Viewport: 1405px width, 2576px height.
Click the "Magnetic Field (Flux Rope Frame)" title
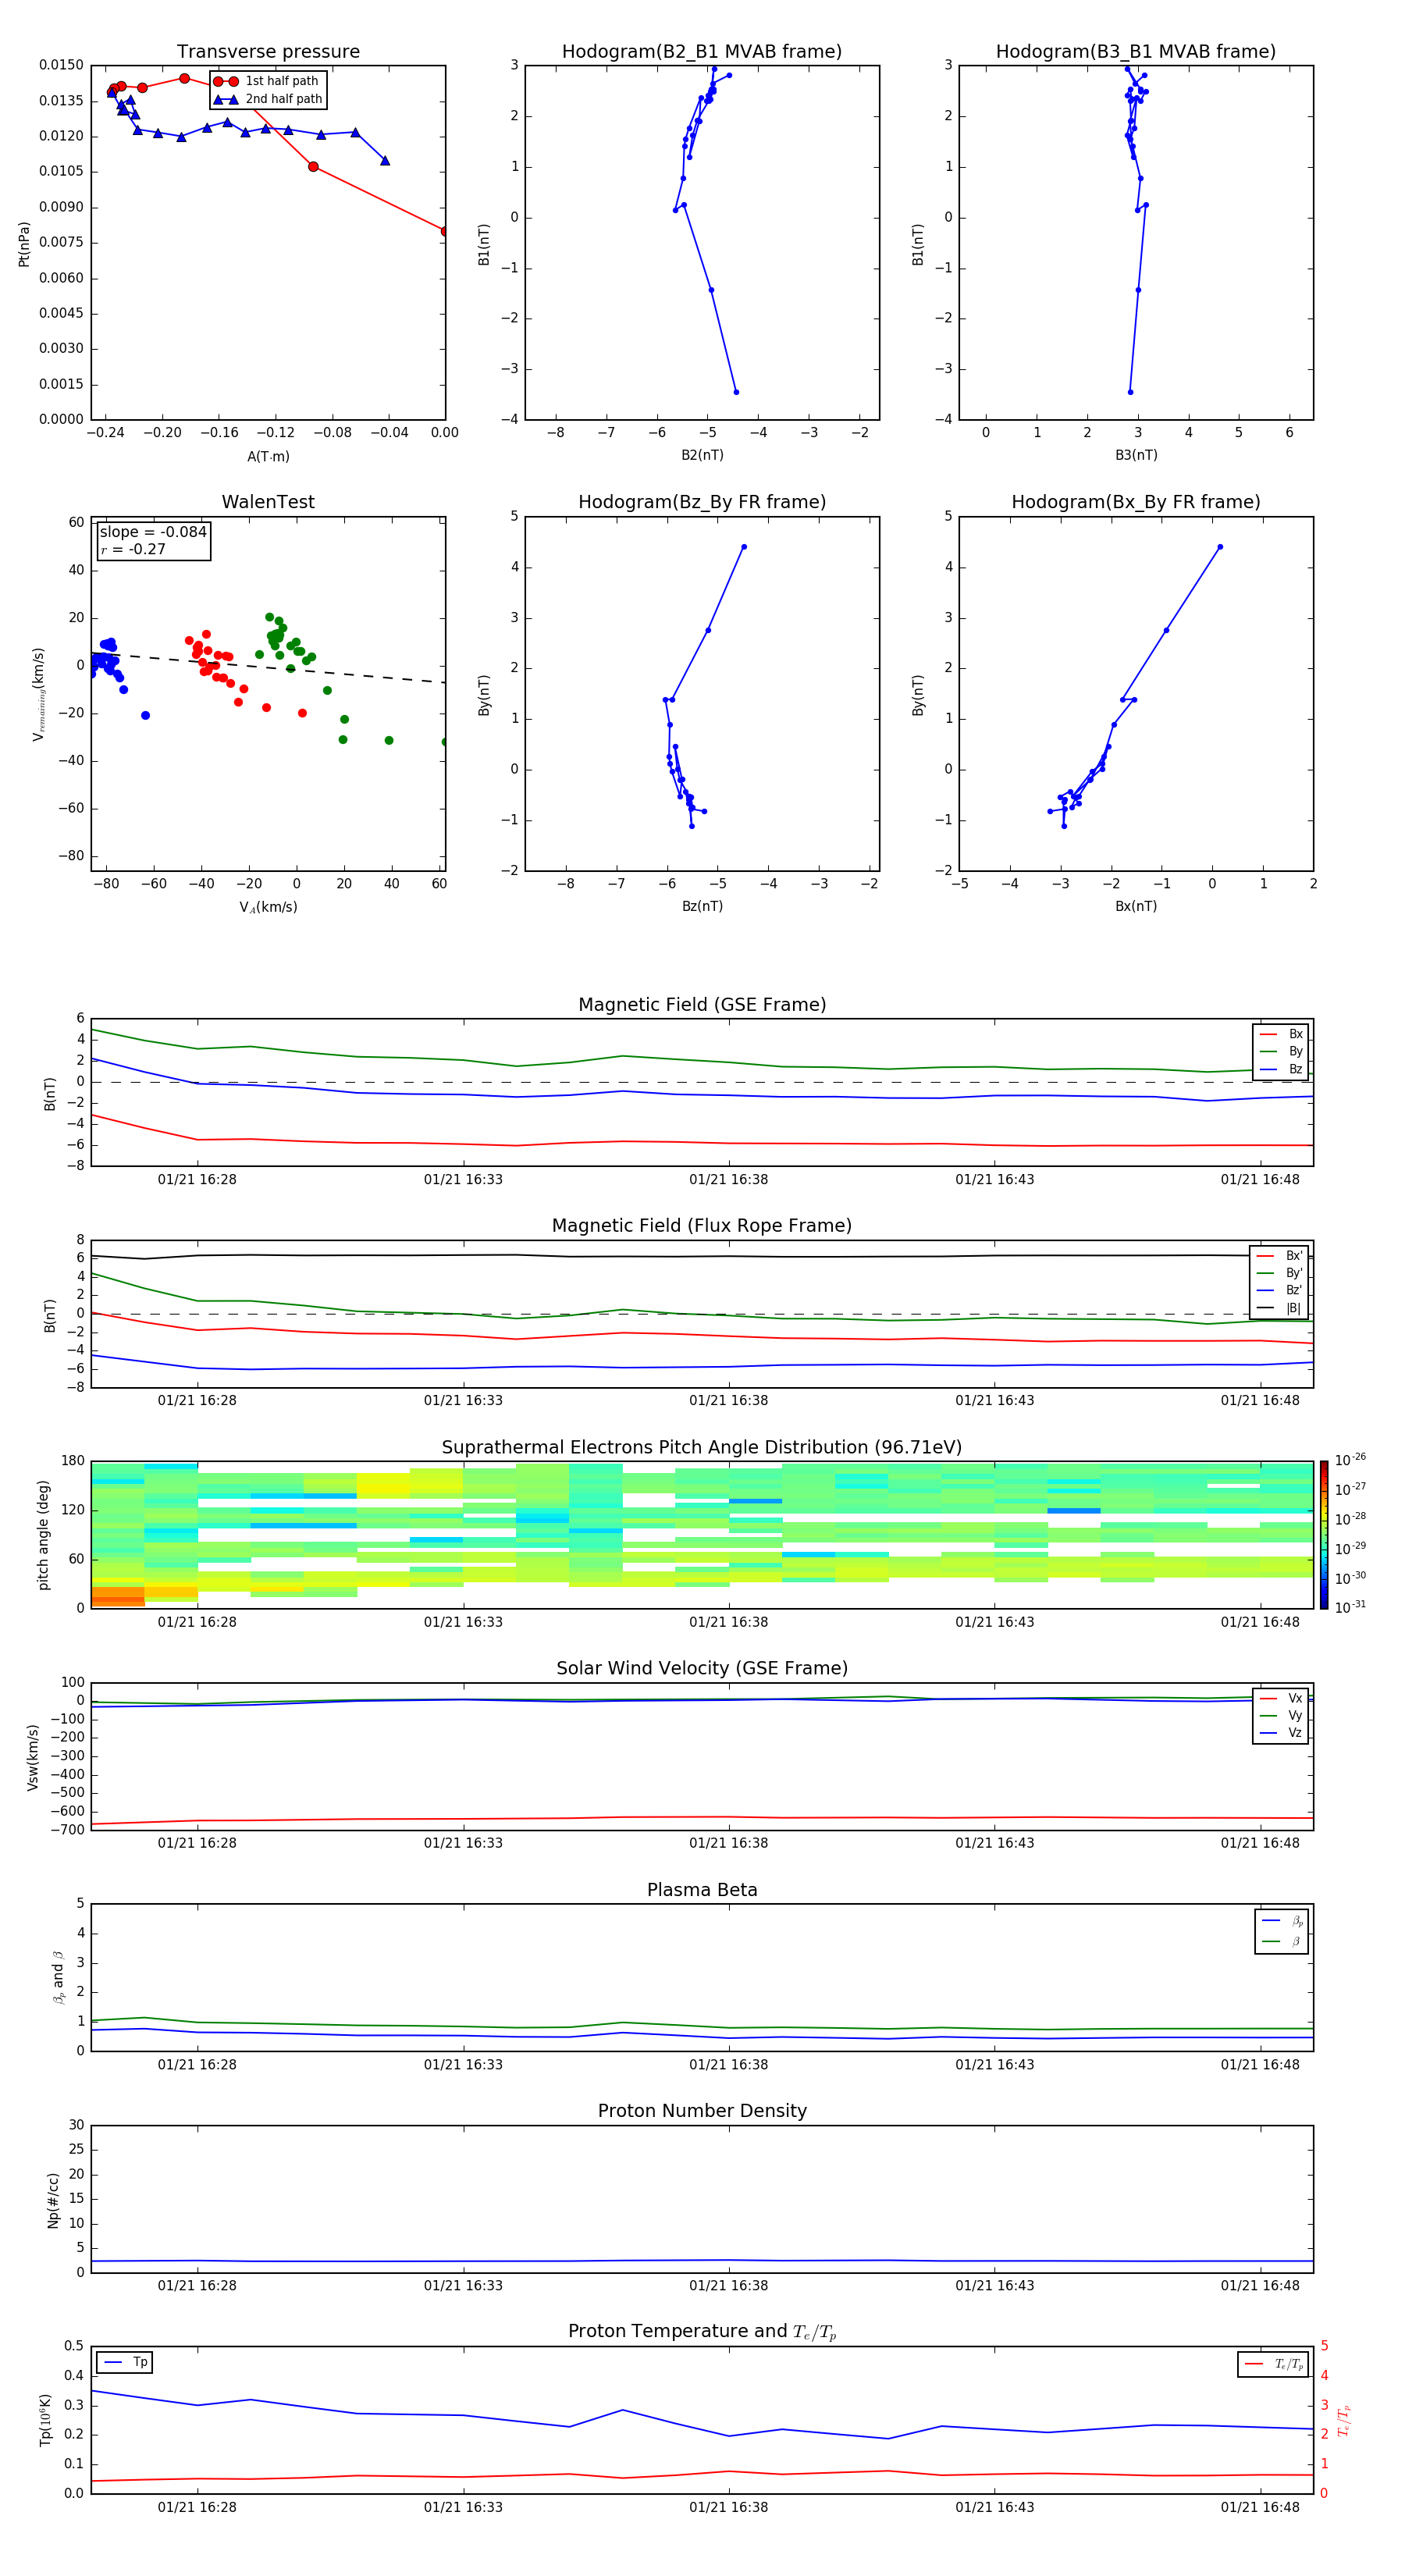pyautogui.click(x=702, y=1226)
